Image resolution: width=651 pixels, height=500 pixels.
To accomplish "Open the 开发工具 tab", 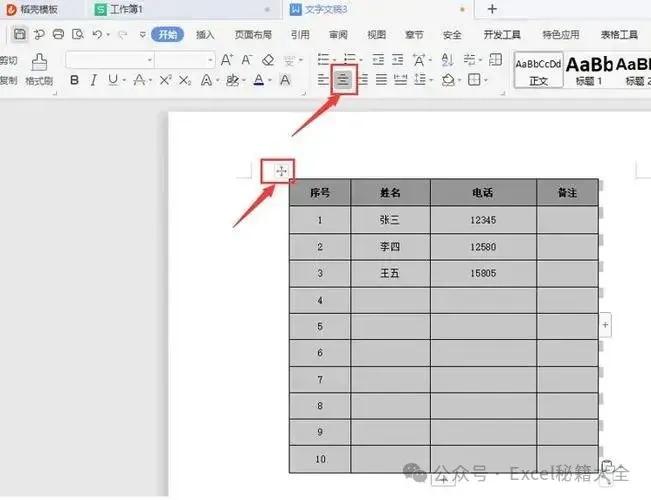I will coord(502,34).
